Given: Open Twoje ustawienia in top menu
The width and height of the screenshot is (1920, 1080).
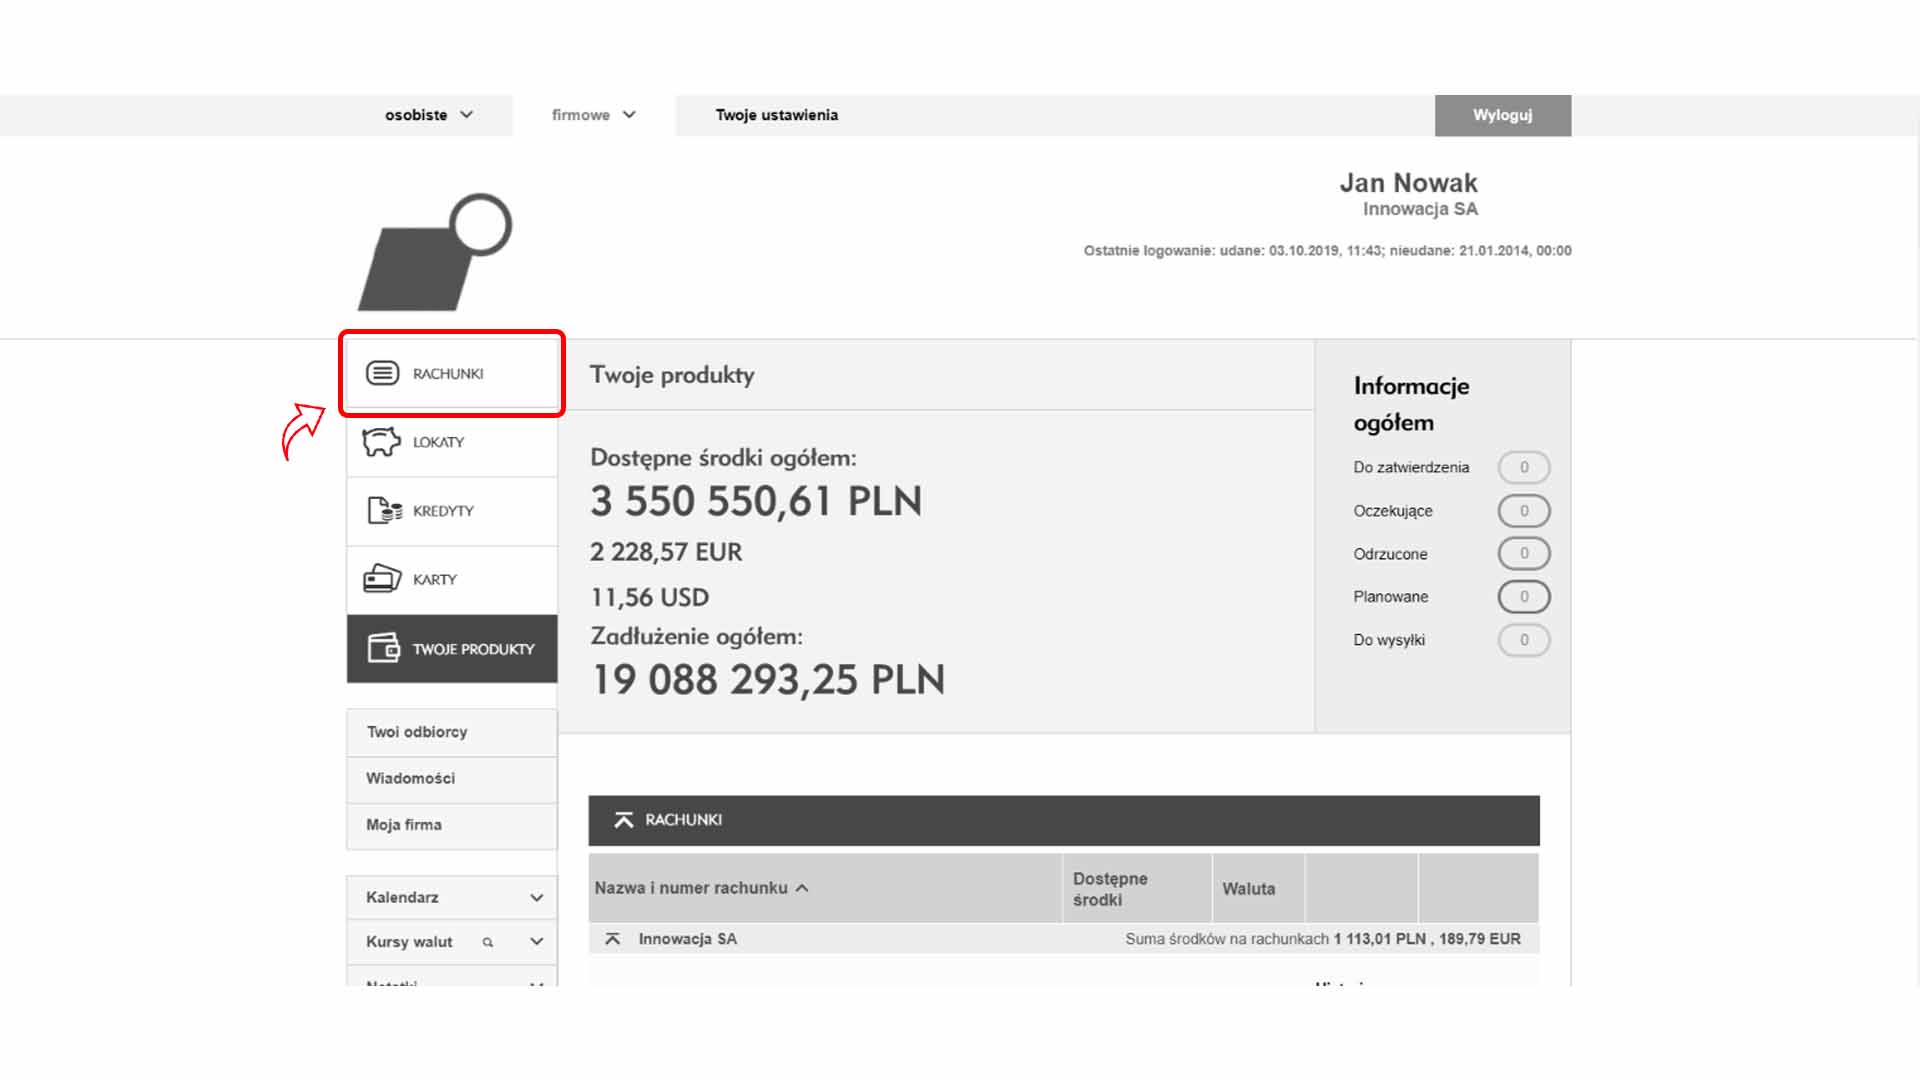Looking at the screenshot, I should pyautogui.click(x=776, y=115).
